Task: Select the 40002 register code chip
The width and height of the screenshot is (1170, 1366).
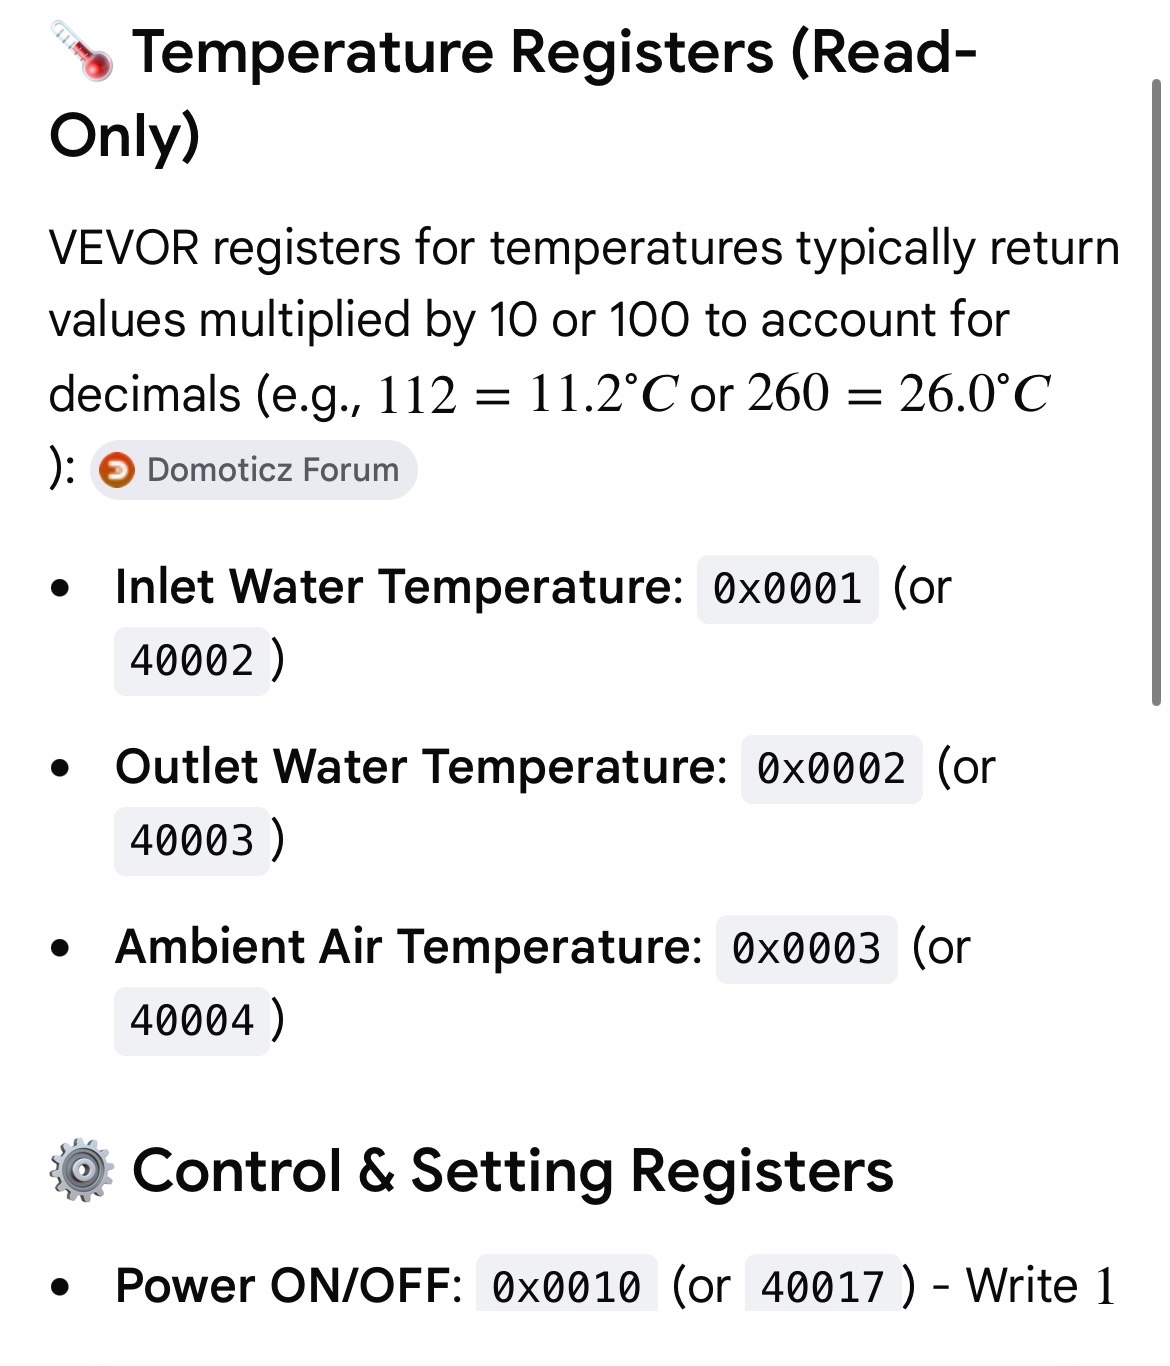Action: tap(192, 661)
